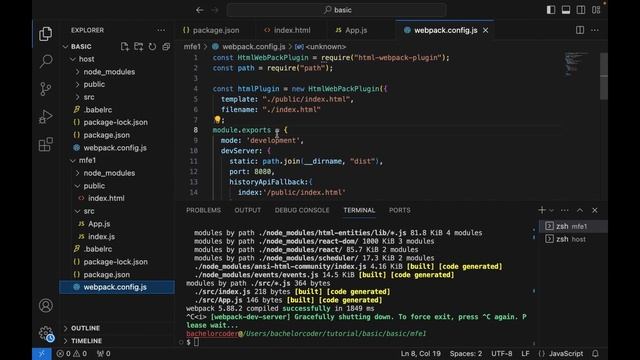640x360 pixels.
Task: Expand mfe1 node_modules folder
Action: point(78,173)
